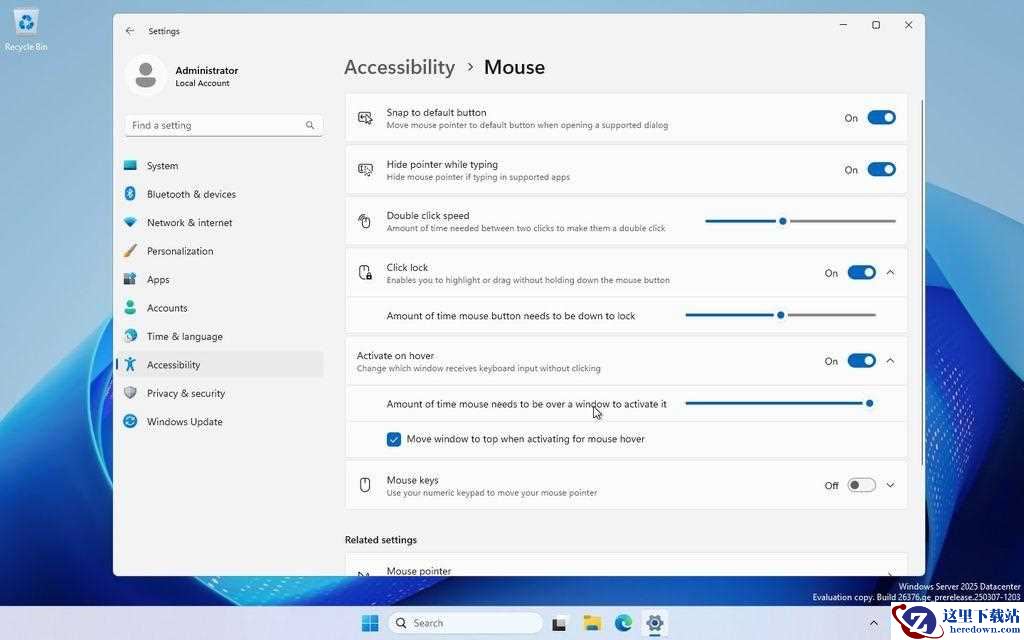Click the taskbar Search box
This screenshot has height=640, width=1024.
[466, 623]
